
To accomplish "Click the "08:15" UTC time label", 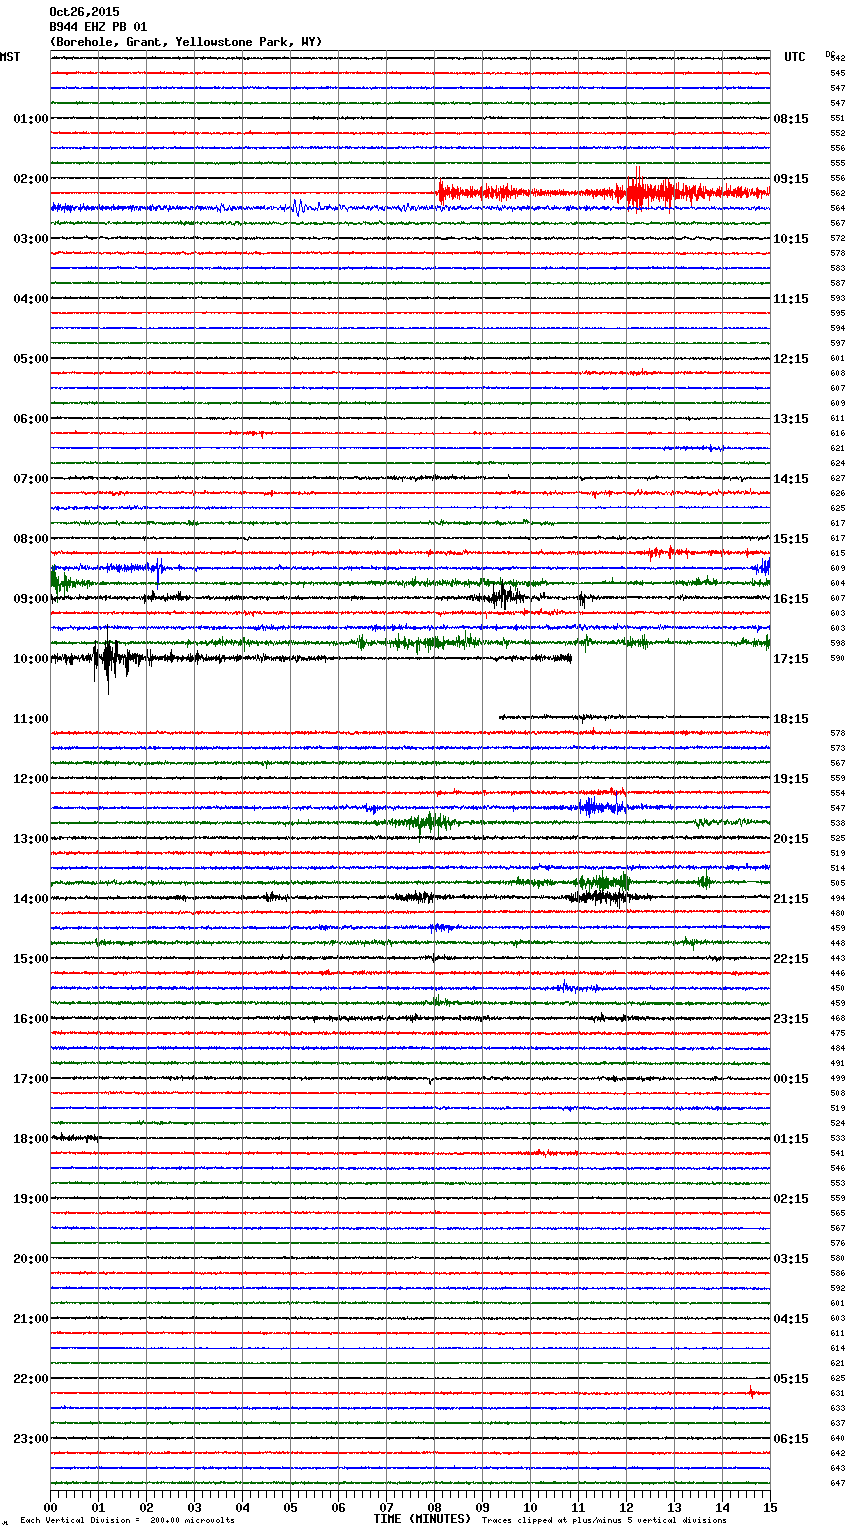I will pyautogui.click(x=791, y=119).
